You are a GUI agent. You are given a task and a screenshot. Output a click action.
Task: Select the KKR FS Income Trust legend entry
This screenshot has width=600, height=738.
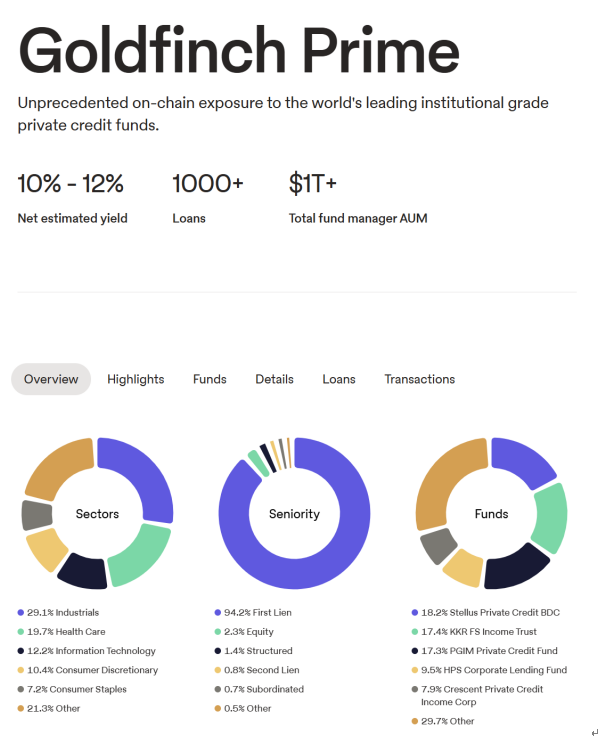(x=485, y=632)
